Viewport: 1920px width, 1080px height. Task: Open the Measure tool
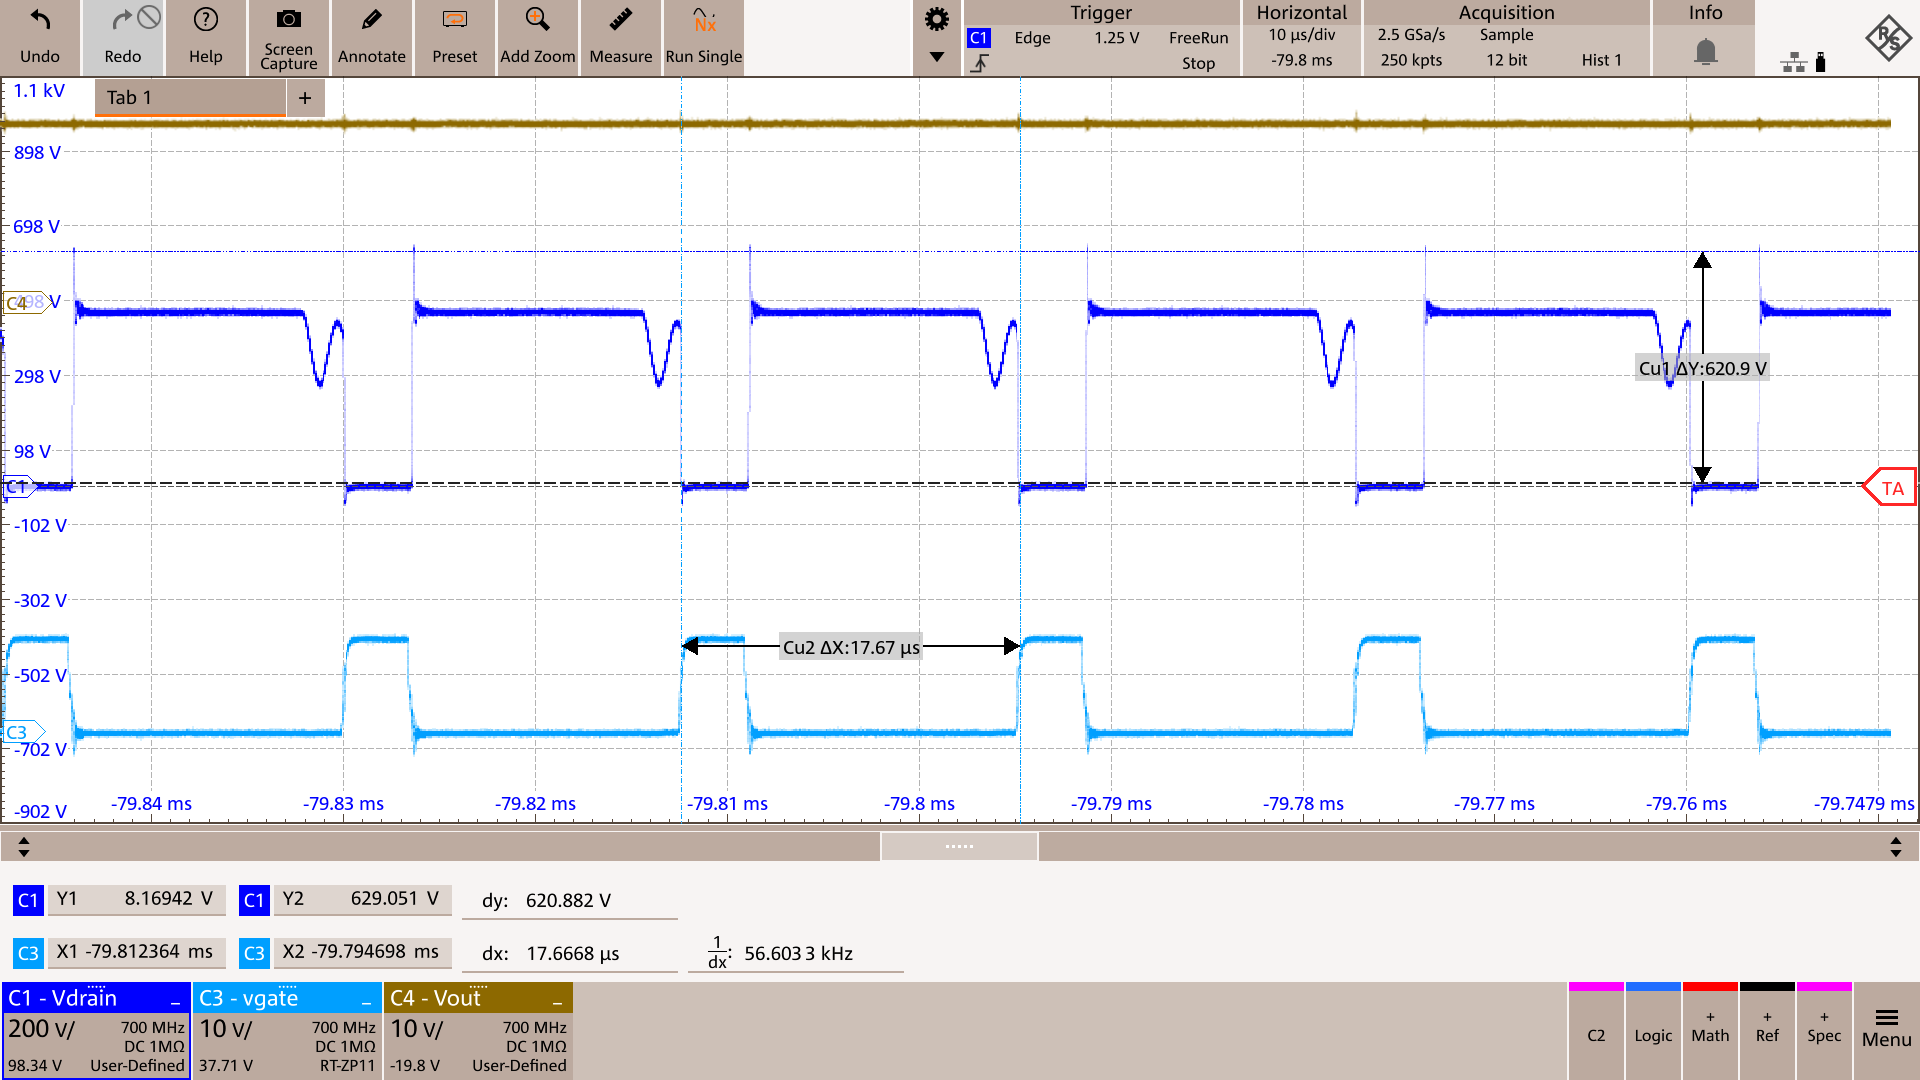[x=620, y=35]
